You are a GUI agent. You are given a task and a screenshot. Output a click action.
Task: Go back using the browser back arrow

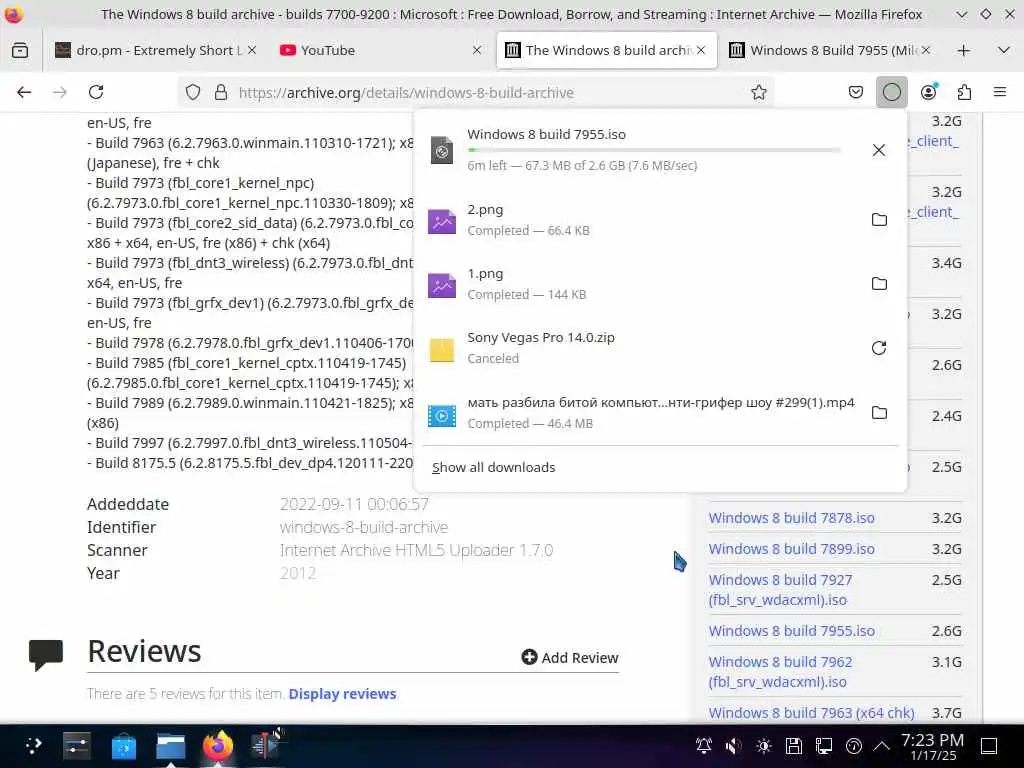(x=24, y=92)
